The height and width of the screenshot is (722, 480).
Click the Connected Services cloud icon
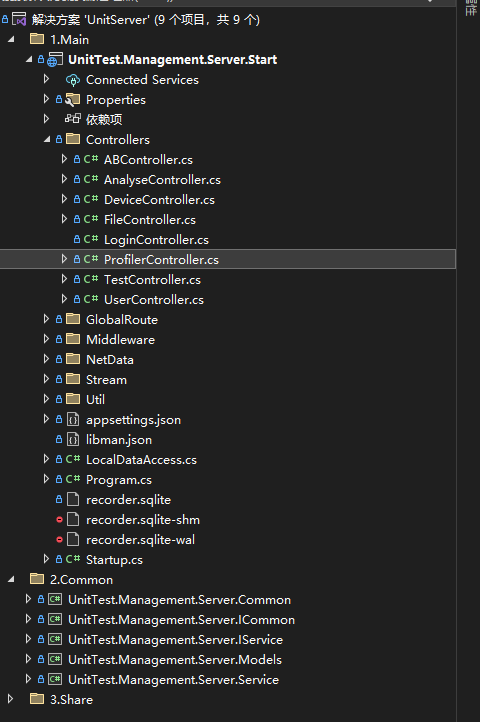point(73,80)
